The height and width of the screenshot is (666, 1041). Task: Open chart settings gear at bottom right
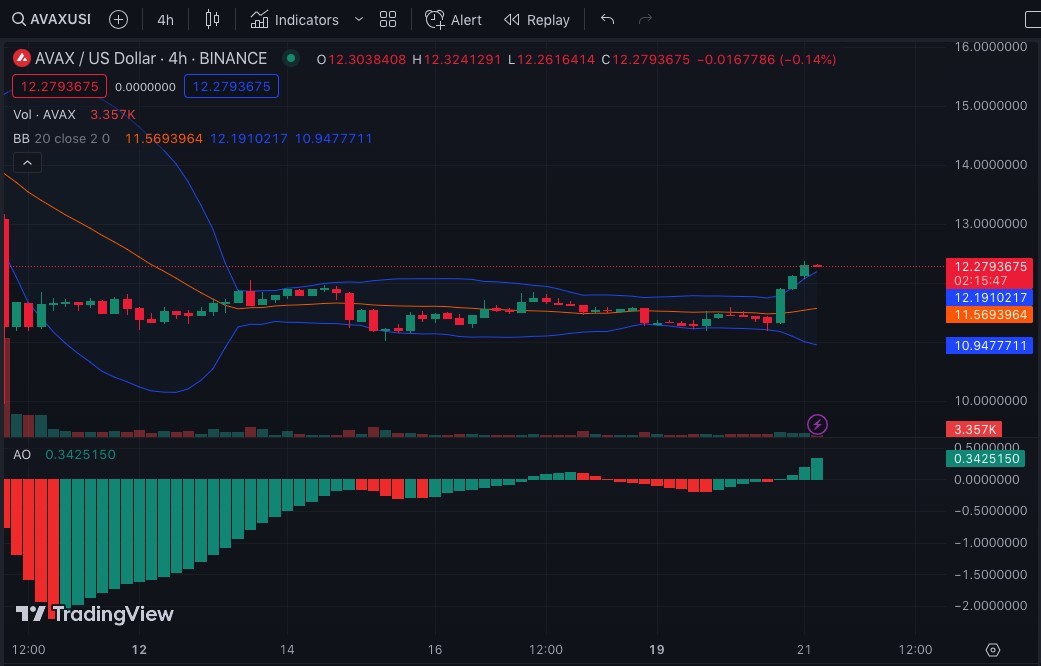pyautogui.click(x=993, y=649)
